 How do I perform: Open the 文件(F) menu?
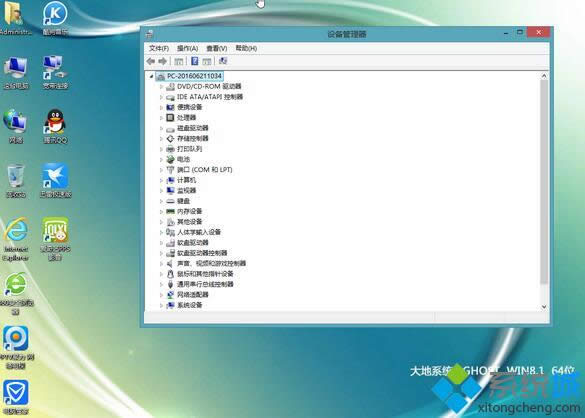coord(159,48)
